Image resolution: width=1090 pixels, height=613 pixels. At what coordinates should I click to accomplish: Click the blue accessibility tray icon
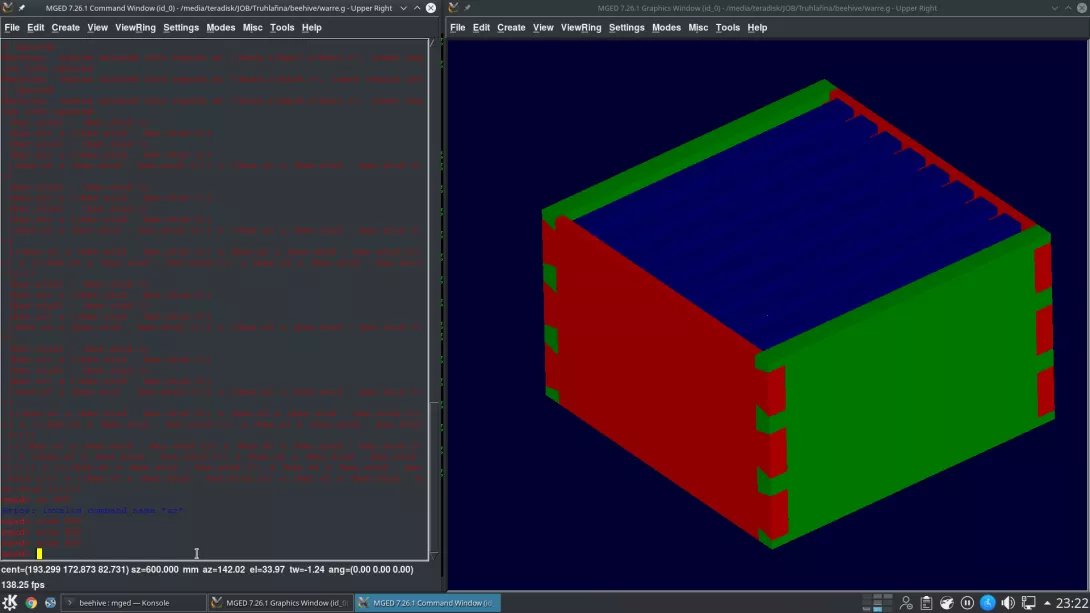click(x=987, y=603)
